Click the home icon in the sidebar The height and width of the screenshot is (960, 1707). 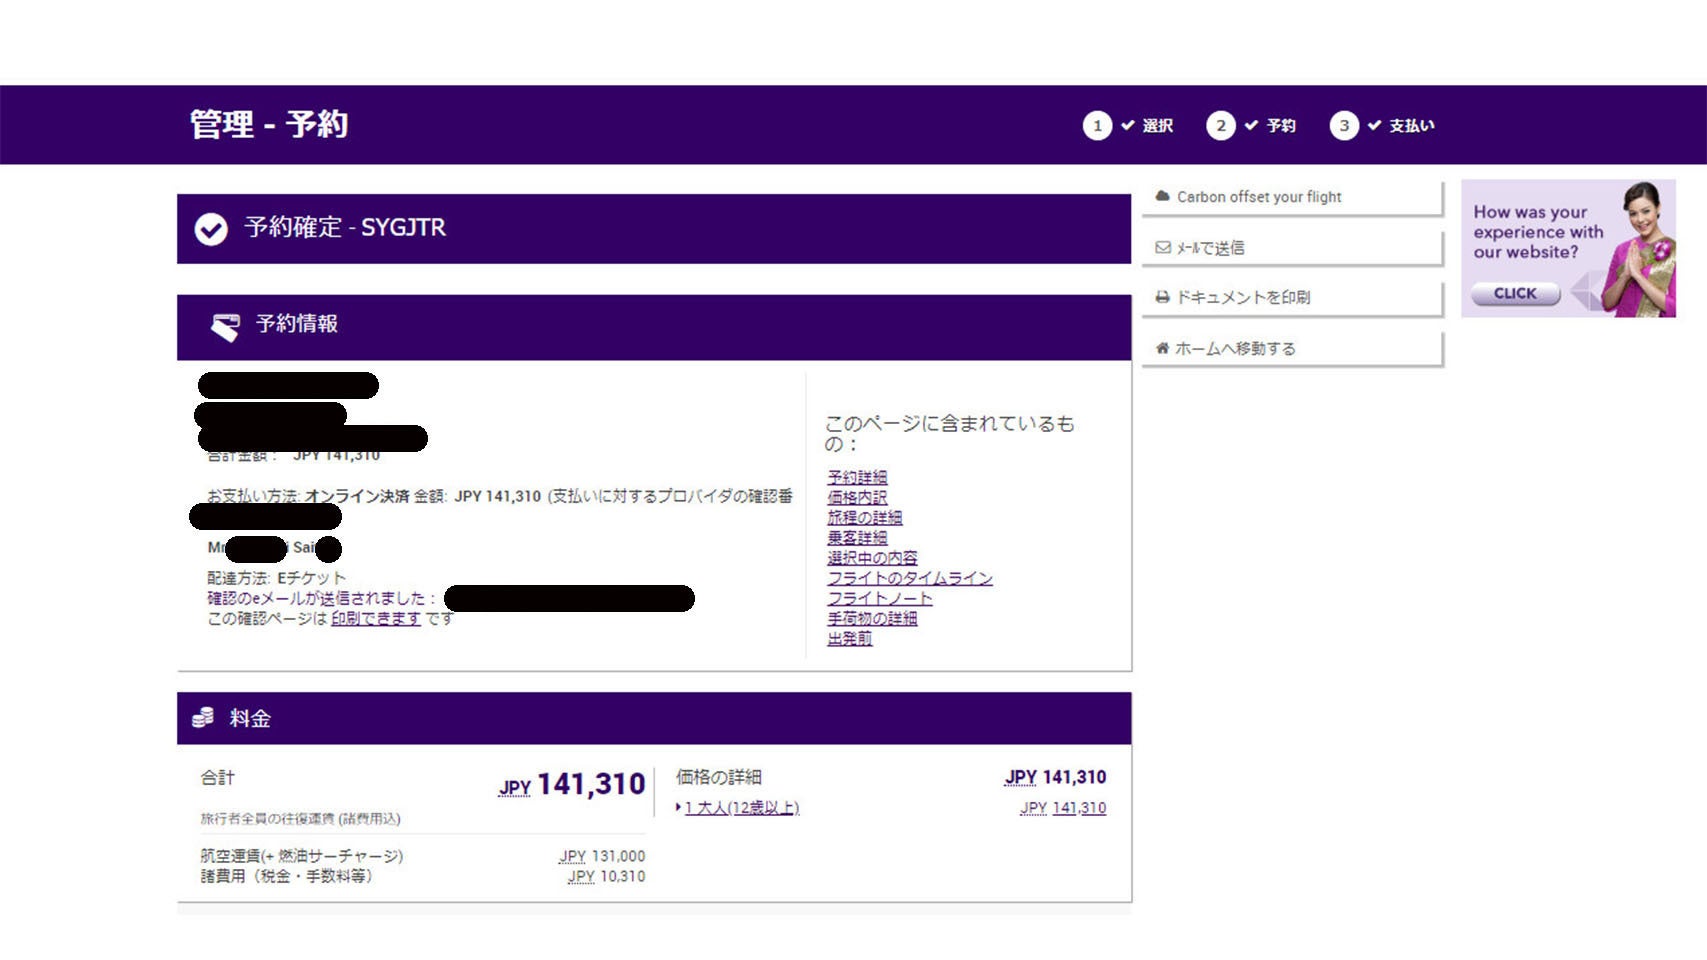(1162, 348)
